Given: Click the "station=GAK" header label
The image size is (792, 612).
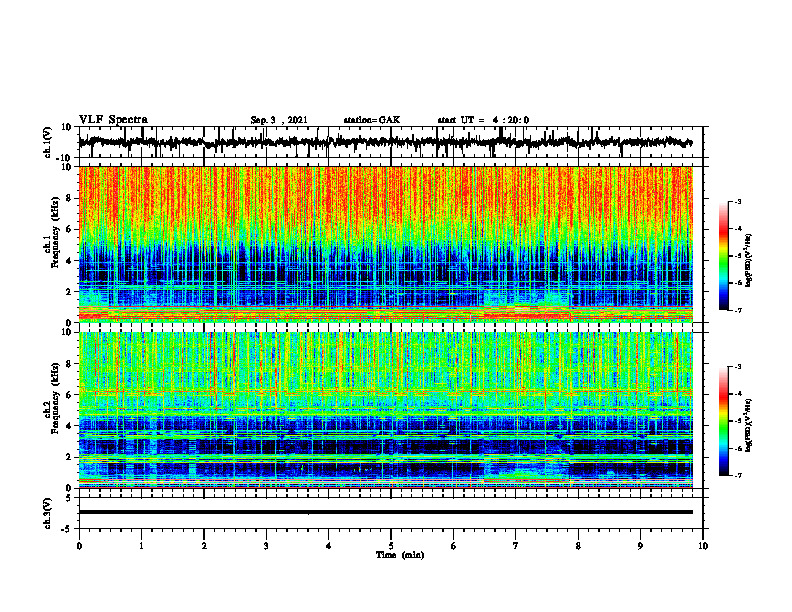Looking at the screenshot, I should tap(372, 120).
